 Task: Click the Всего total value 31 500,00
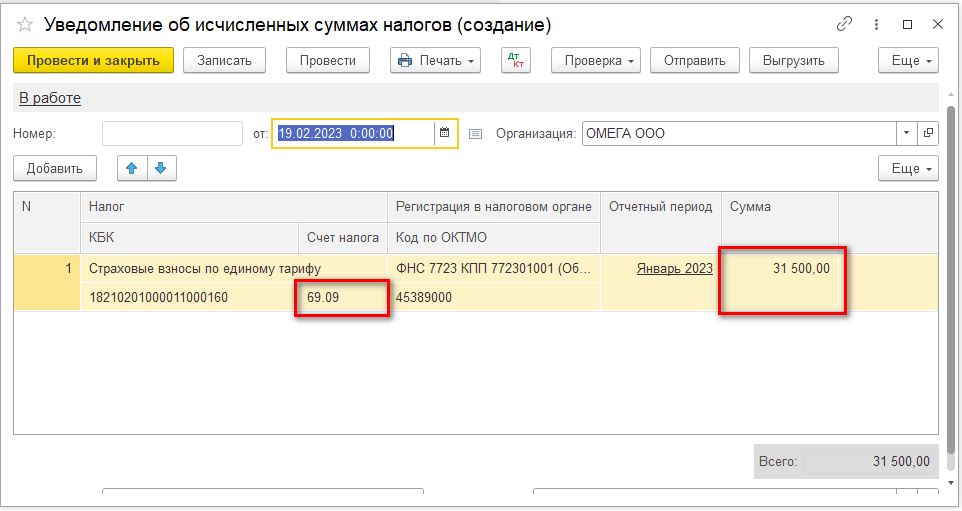pyautogui.click(x=868, y=461)
